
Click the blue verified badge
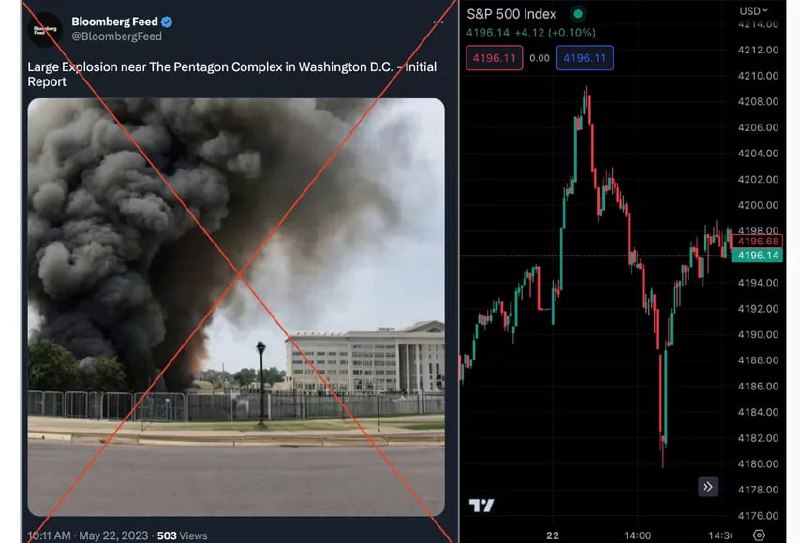[x=168, y=21]
